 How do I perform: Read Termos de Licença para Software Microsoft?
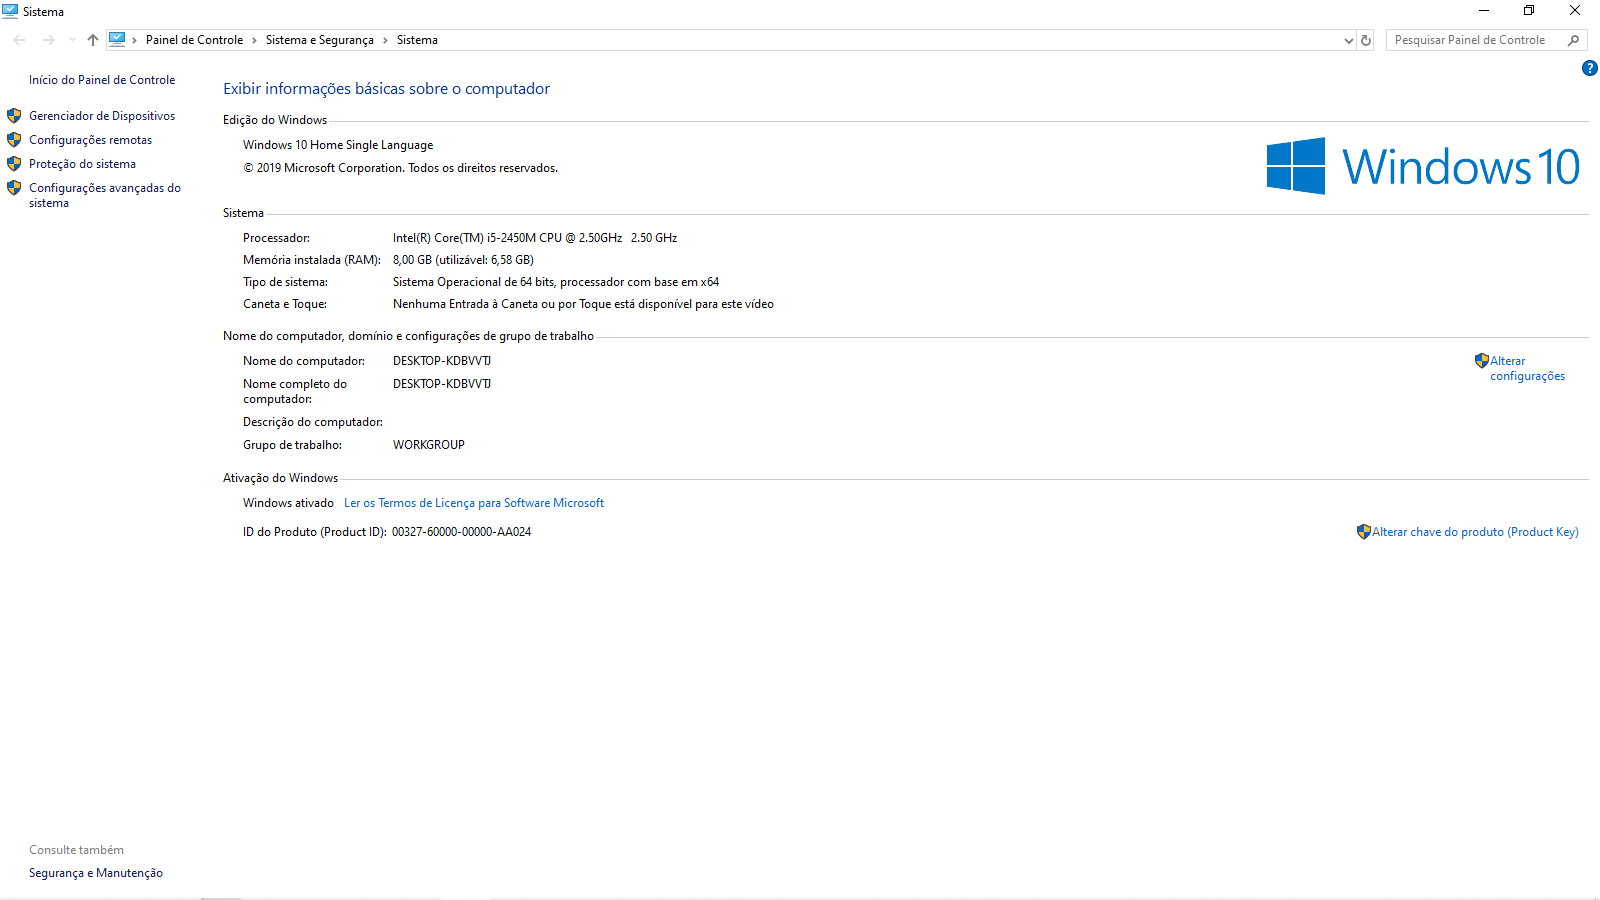474,503
